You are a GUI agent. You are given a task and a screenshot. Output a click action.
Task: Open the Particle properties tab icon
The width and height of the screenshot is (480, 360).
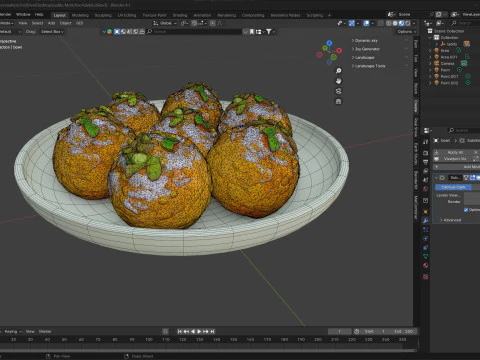click(x=426, y=230)
